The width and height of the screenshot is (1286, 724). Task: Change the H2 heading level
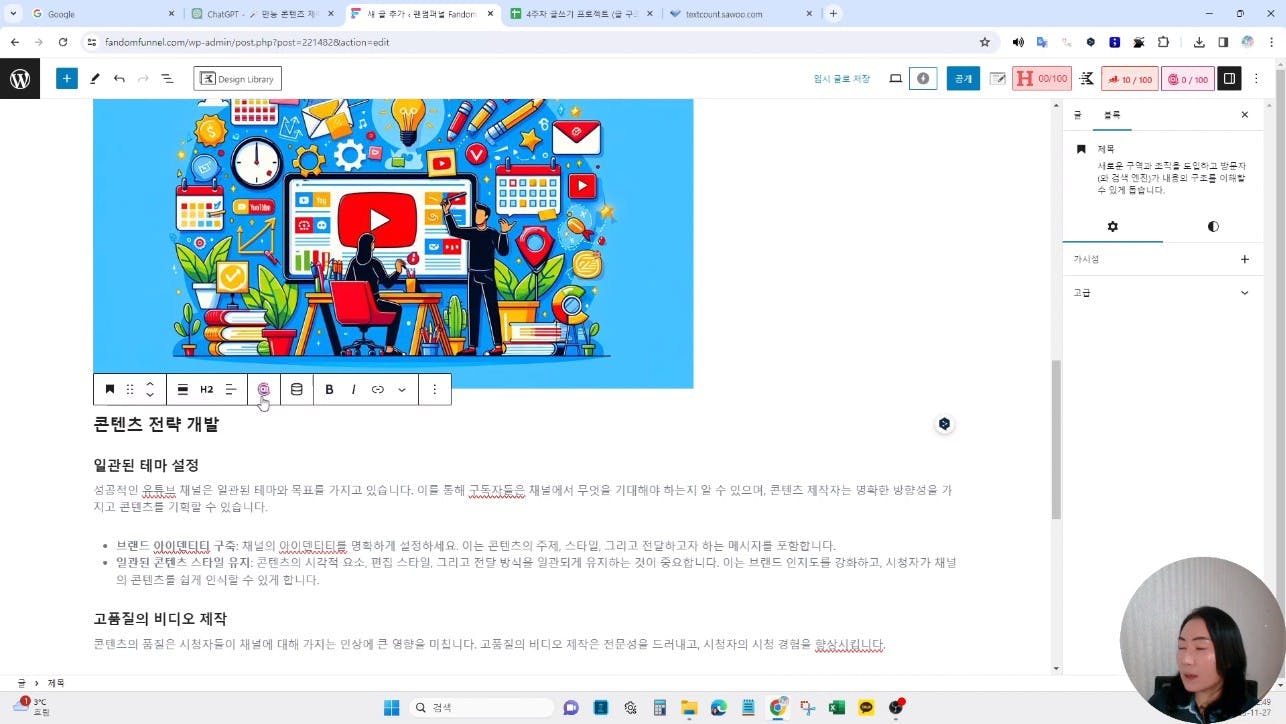coord(207,389)
